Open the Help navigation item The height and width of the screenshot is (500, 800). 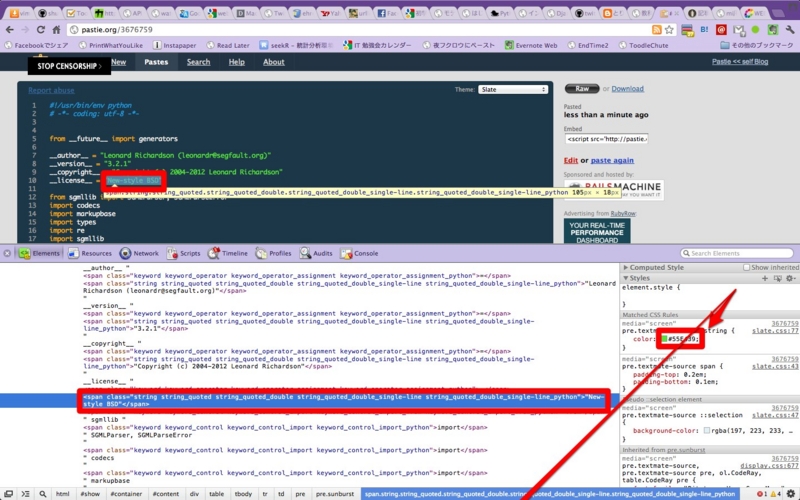point(236,62)
